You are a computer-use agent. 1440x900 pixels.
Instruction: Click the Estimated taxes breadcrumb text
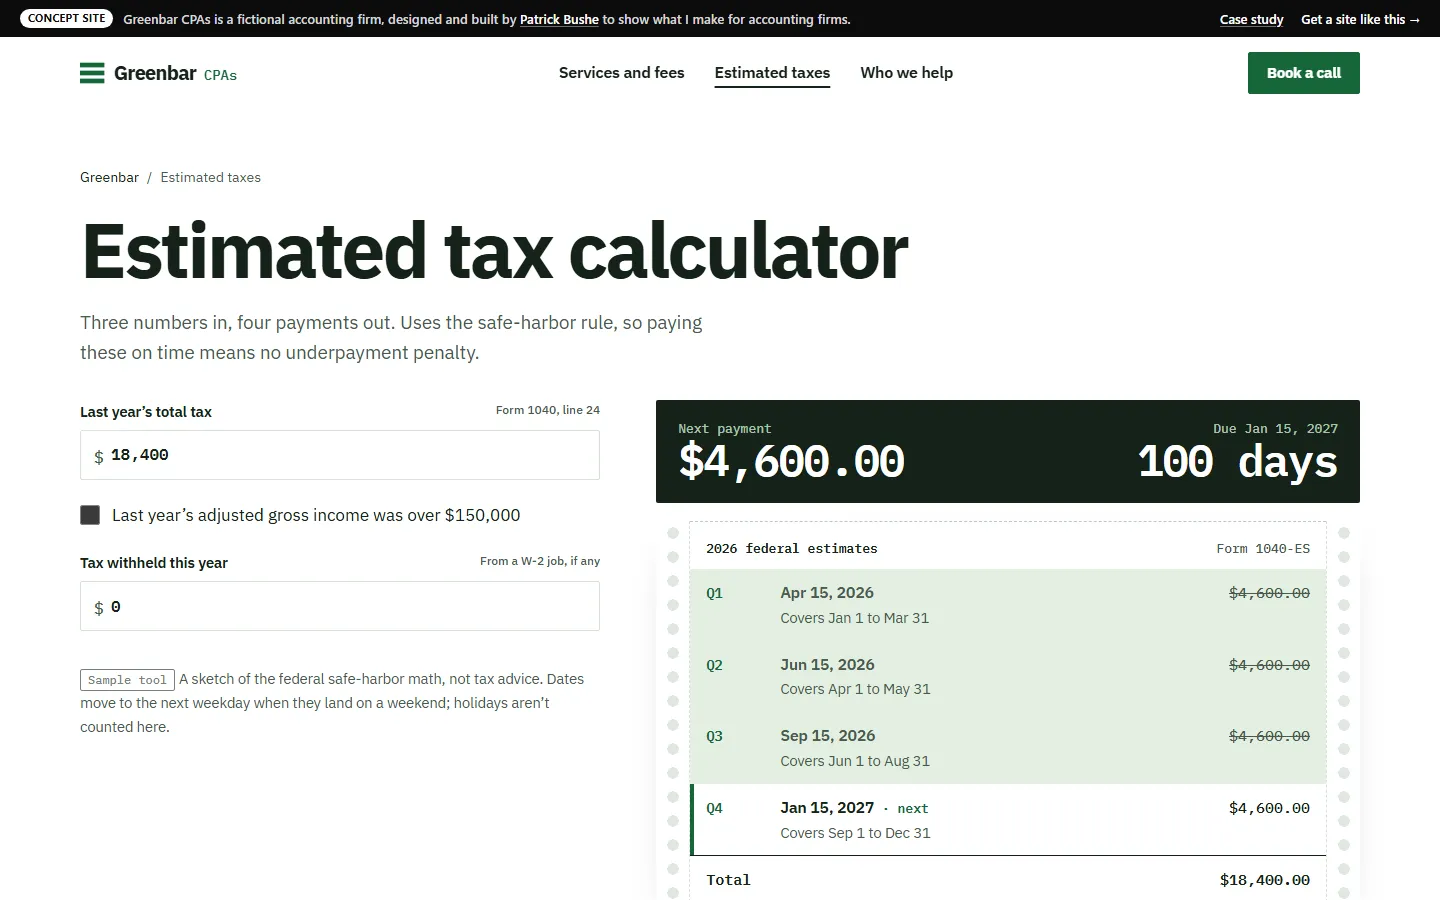(210, 177)
